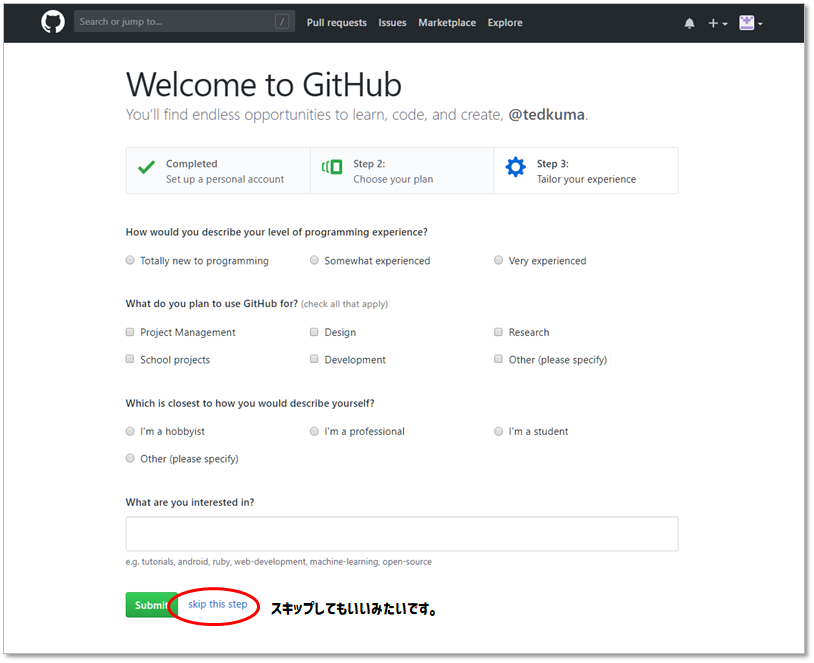Click the green checkmark on Completed step
Image resolution: width=814 pixels, height=663 pixels.
click(x=144, y=166)
